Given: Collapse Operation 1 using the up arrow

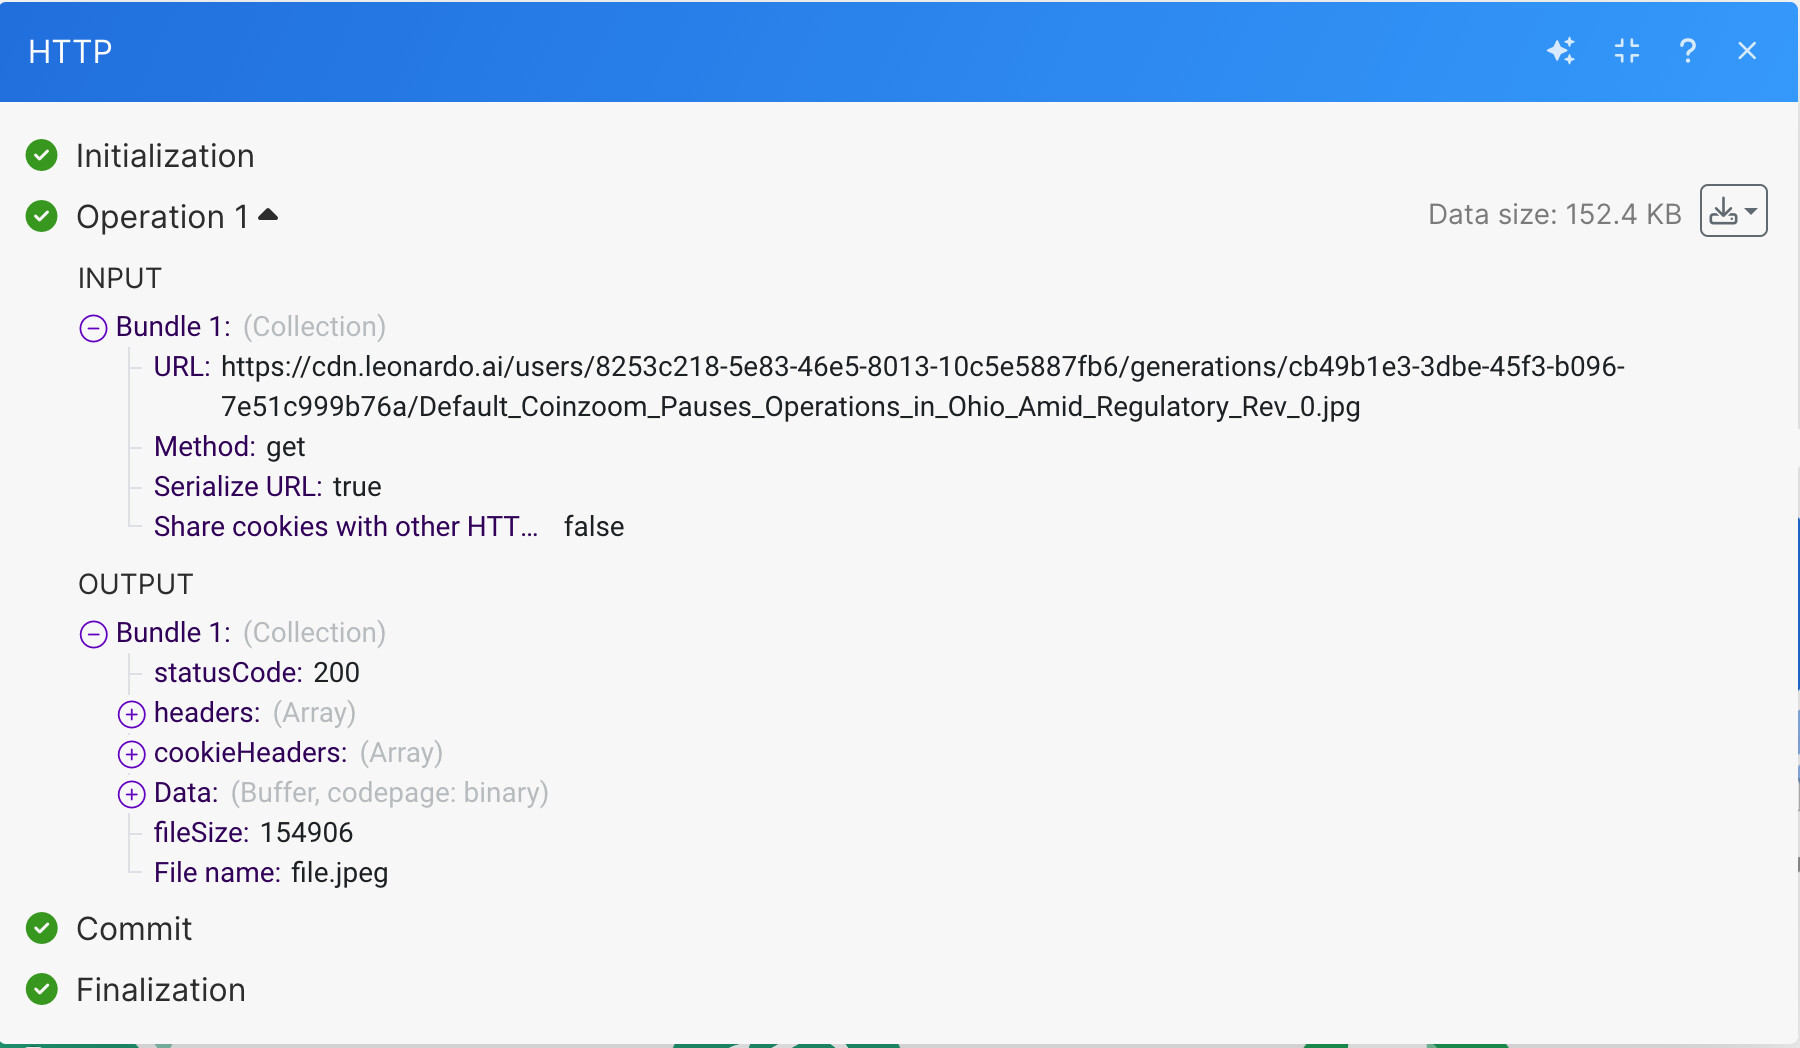Looking at the screenshot, I should (268, 214).
